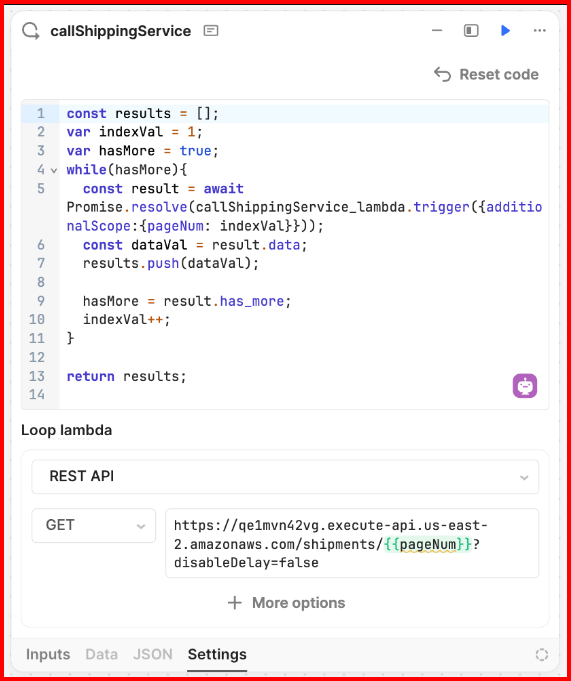
Task: Click the loop block icon beside callShippingService
Action: 31,31
